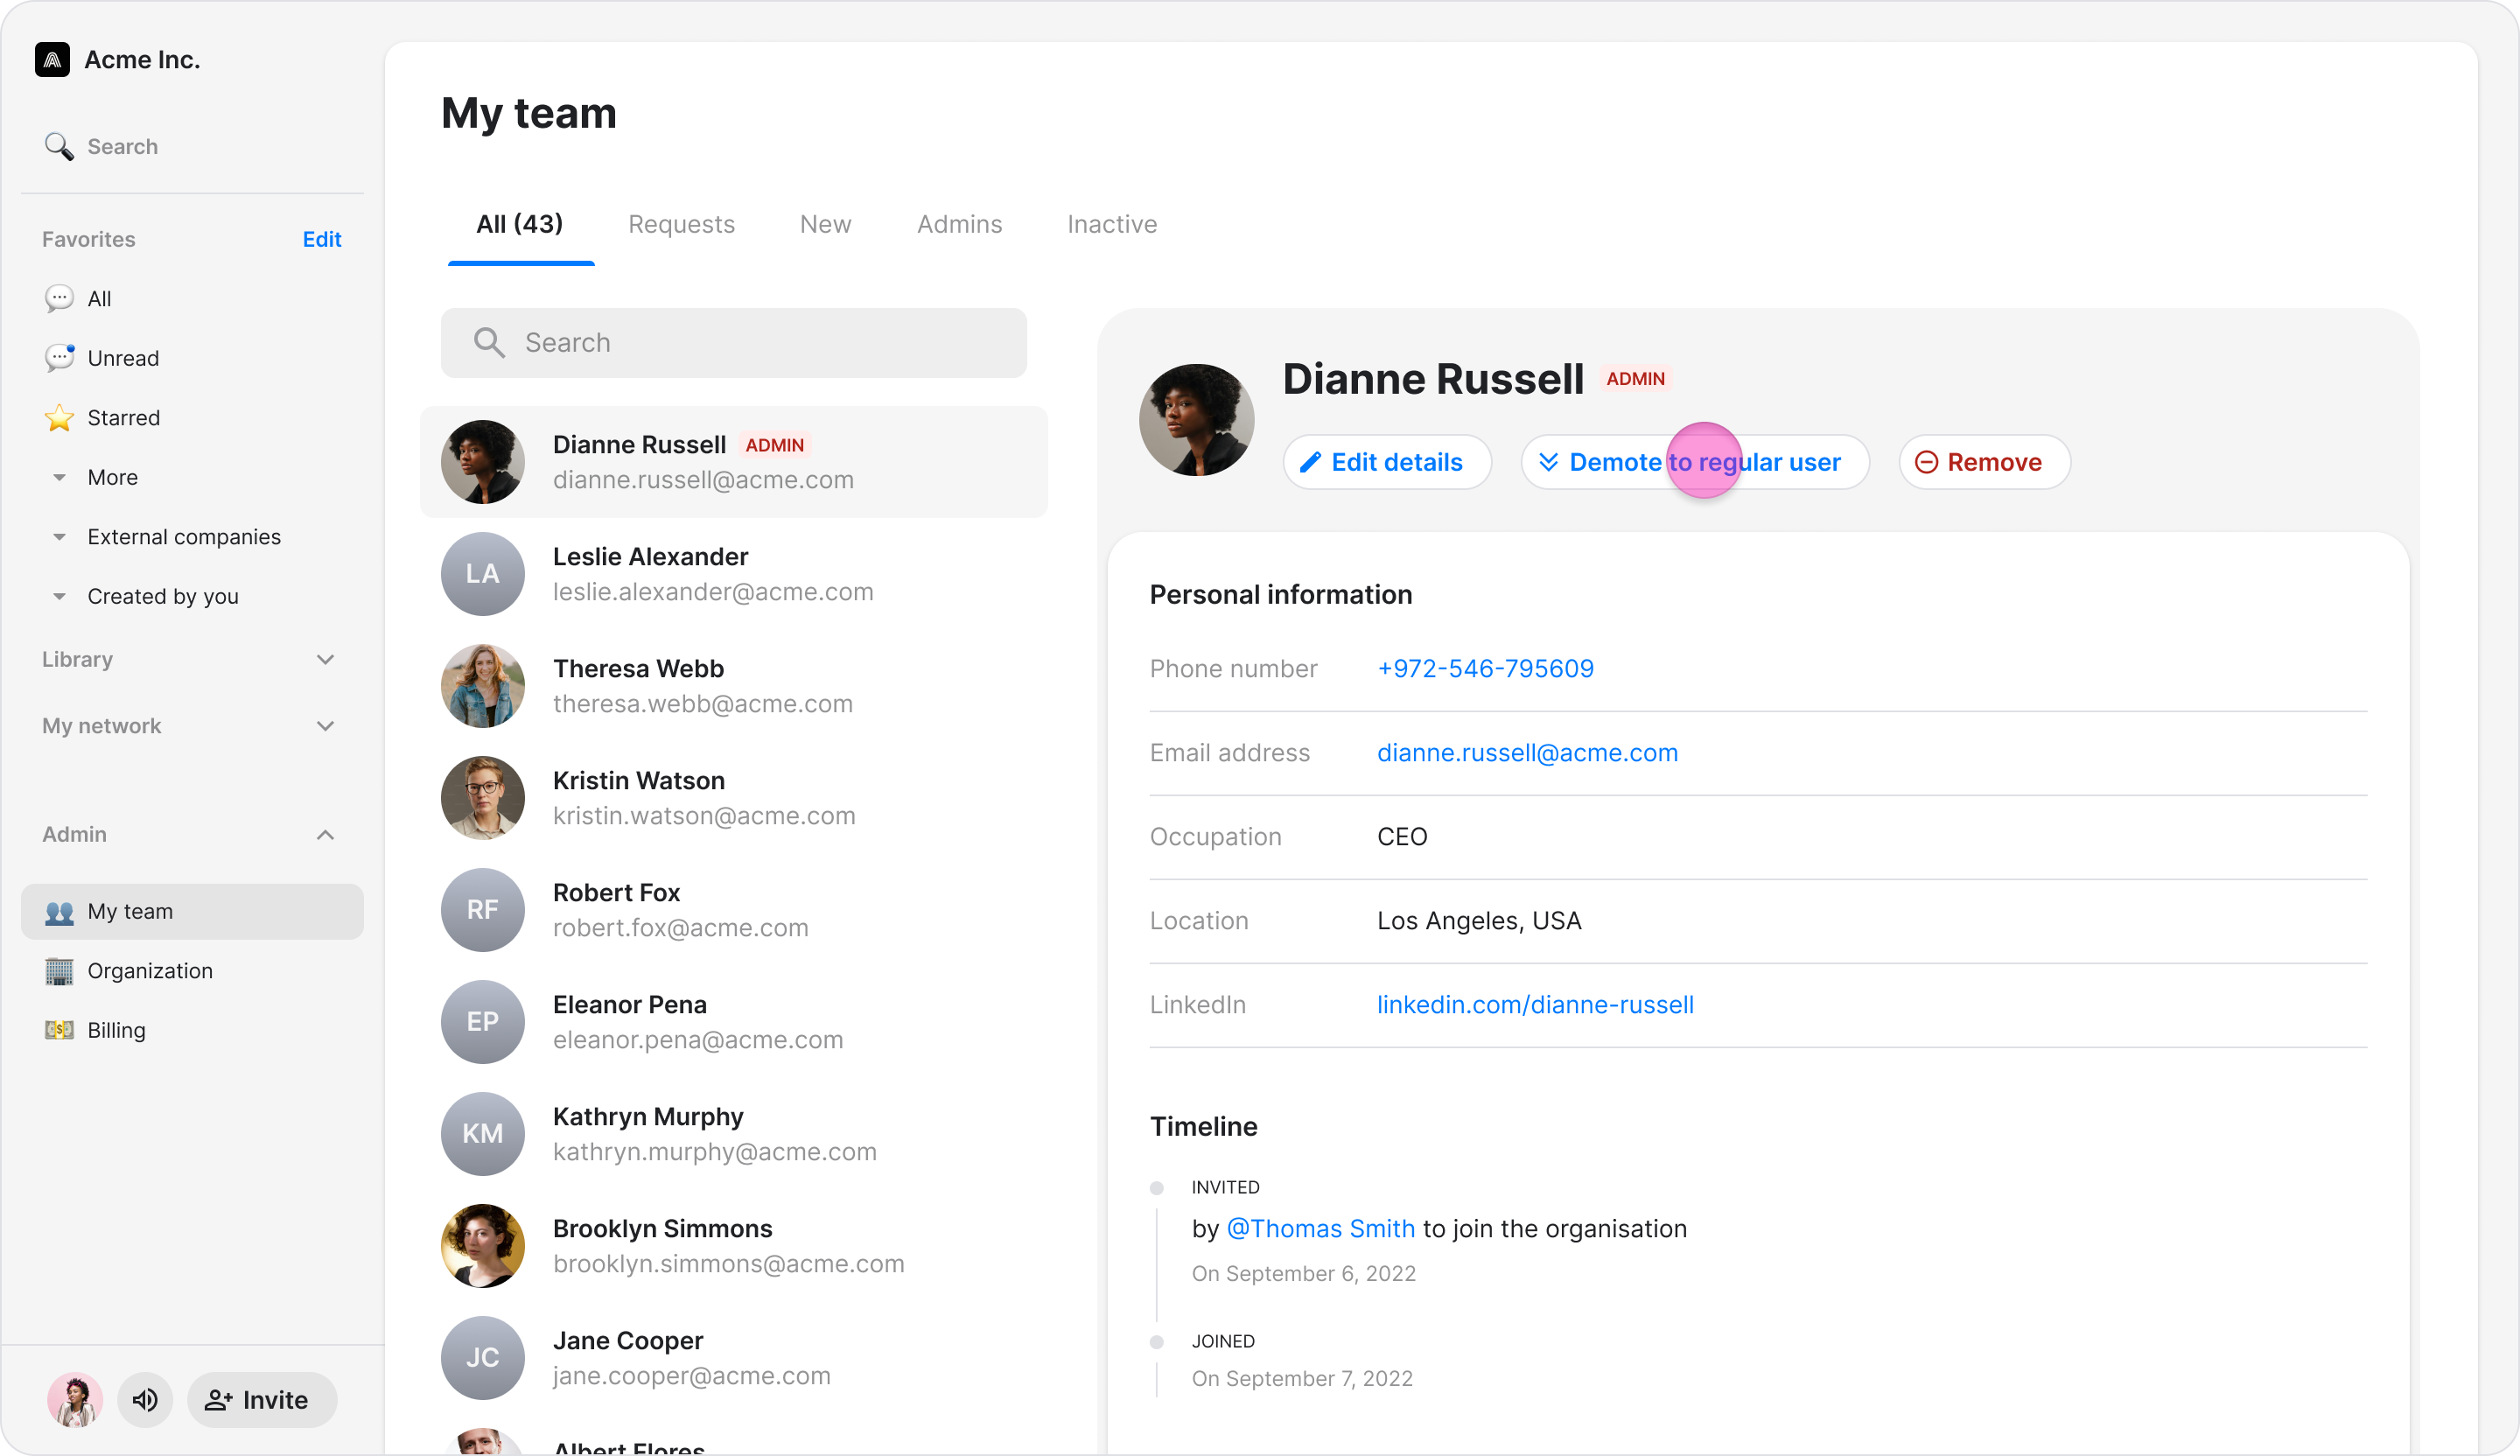This screenshot has width=2520, height=1456.
Task: Open the Billing money icon item
Action: click(59, 1030)
